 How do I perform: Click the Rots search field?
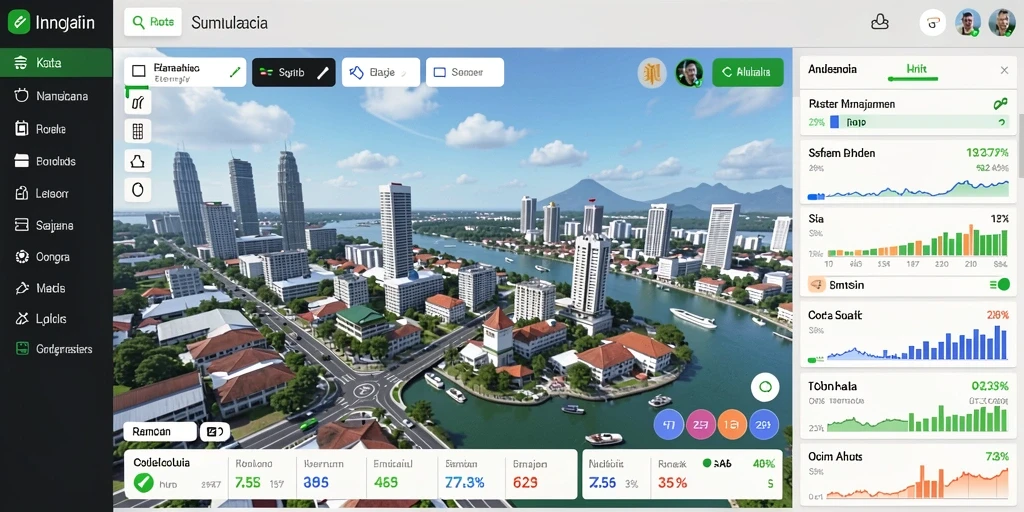coord(153,22)
